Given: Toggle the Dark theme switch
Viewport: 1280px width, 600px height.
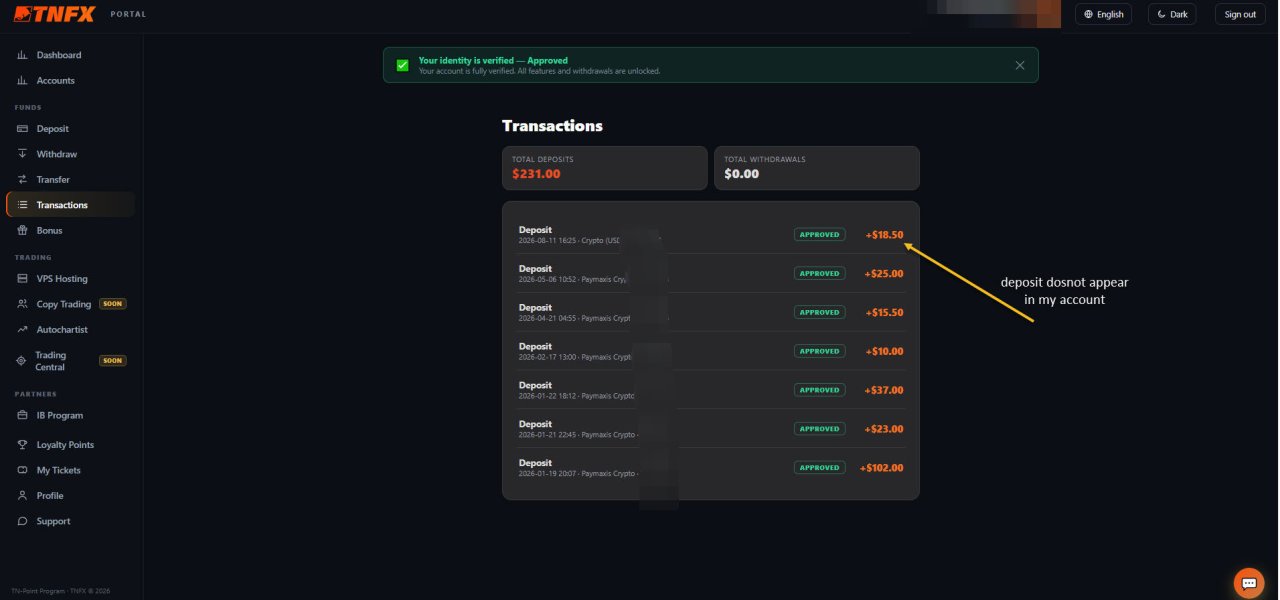Looking at the screenshot, I should [x=1172, y=14].
